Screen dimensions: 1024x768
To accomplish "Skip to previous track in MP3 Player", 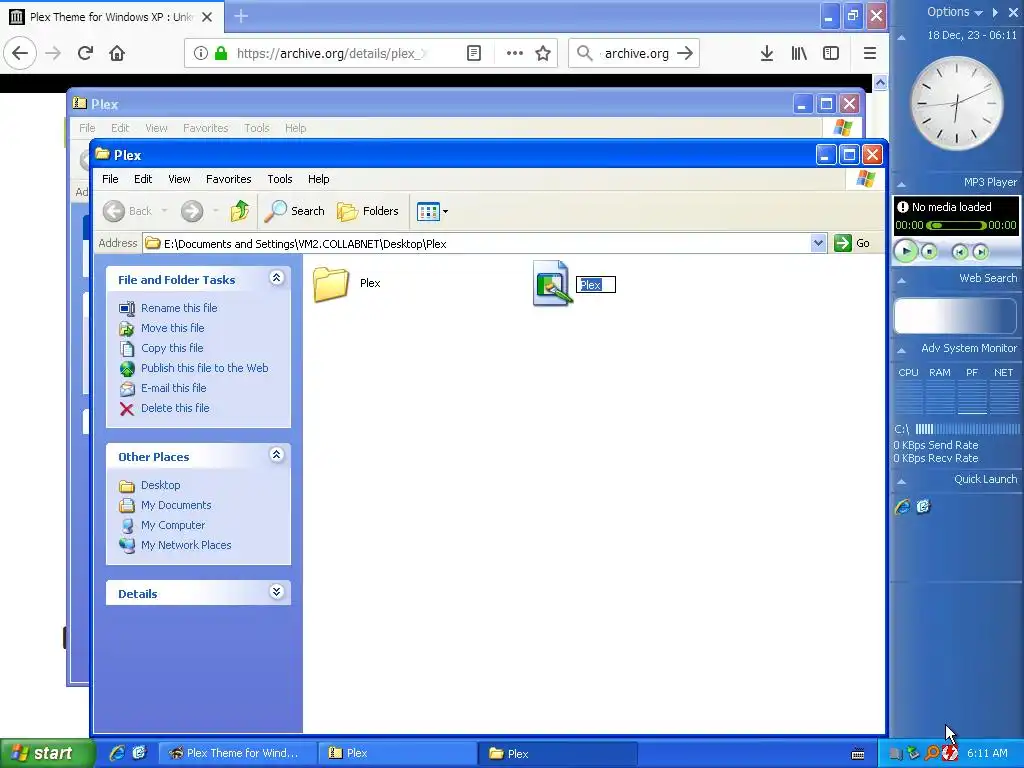I will tap(959, 251).
